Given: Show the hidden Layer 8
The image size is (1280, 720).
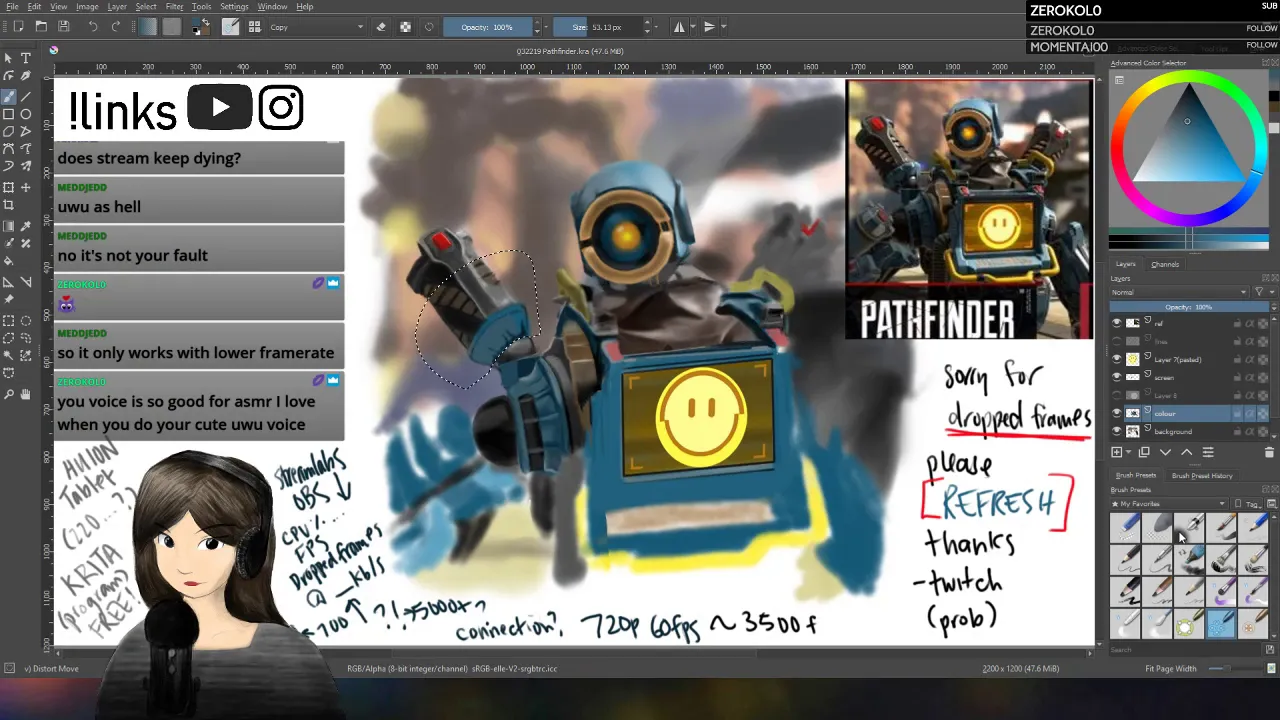Looking at the screenshot, I should pyautogui.click(x=1116, y=395).
